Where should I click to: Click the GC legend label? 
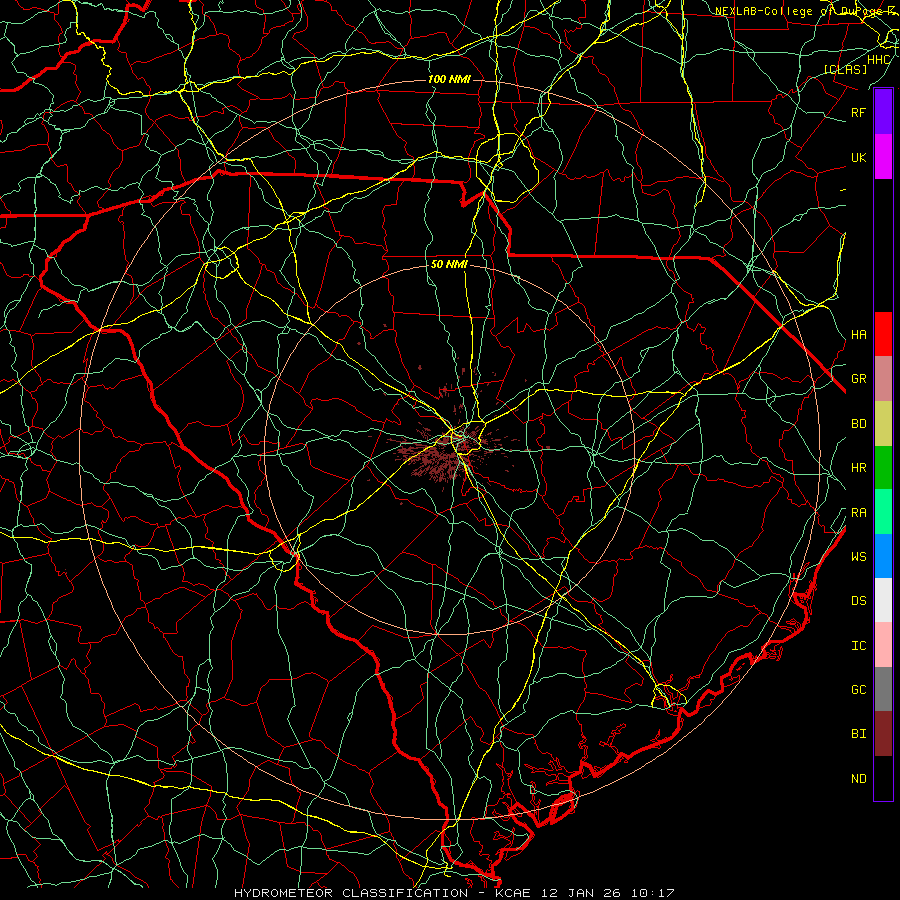tap(858, 689)
